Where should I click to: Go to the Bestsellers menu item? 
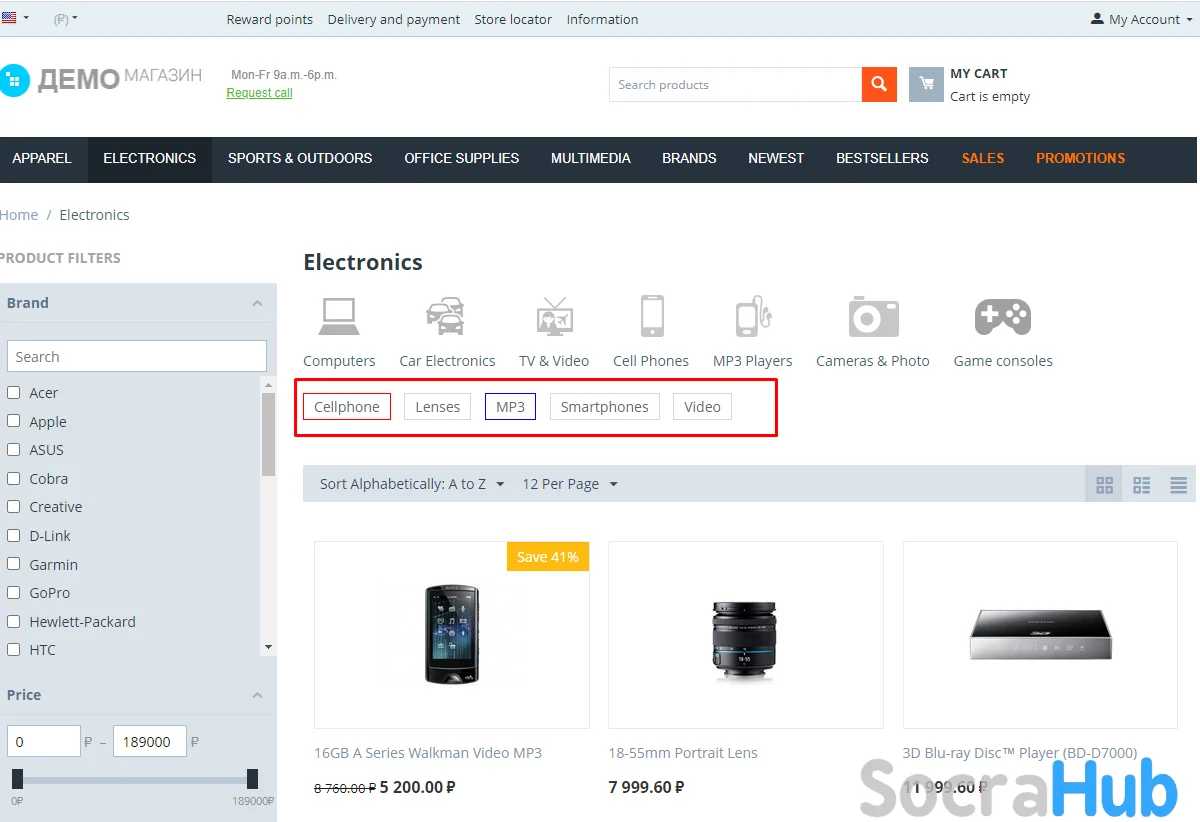tap(882, 158)
